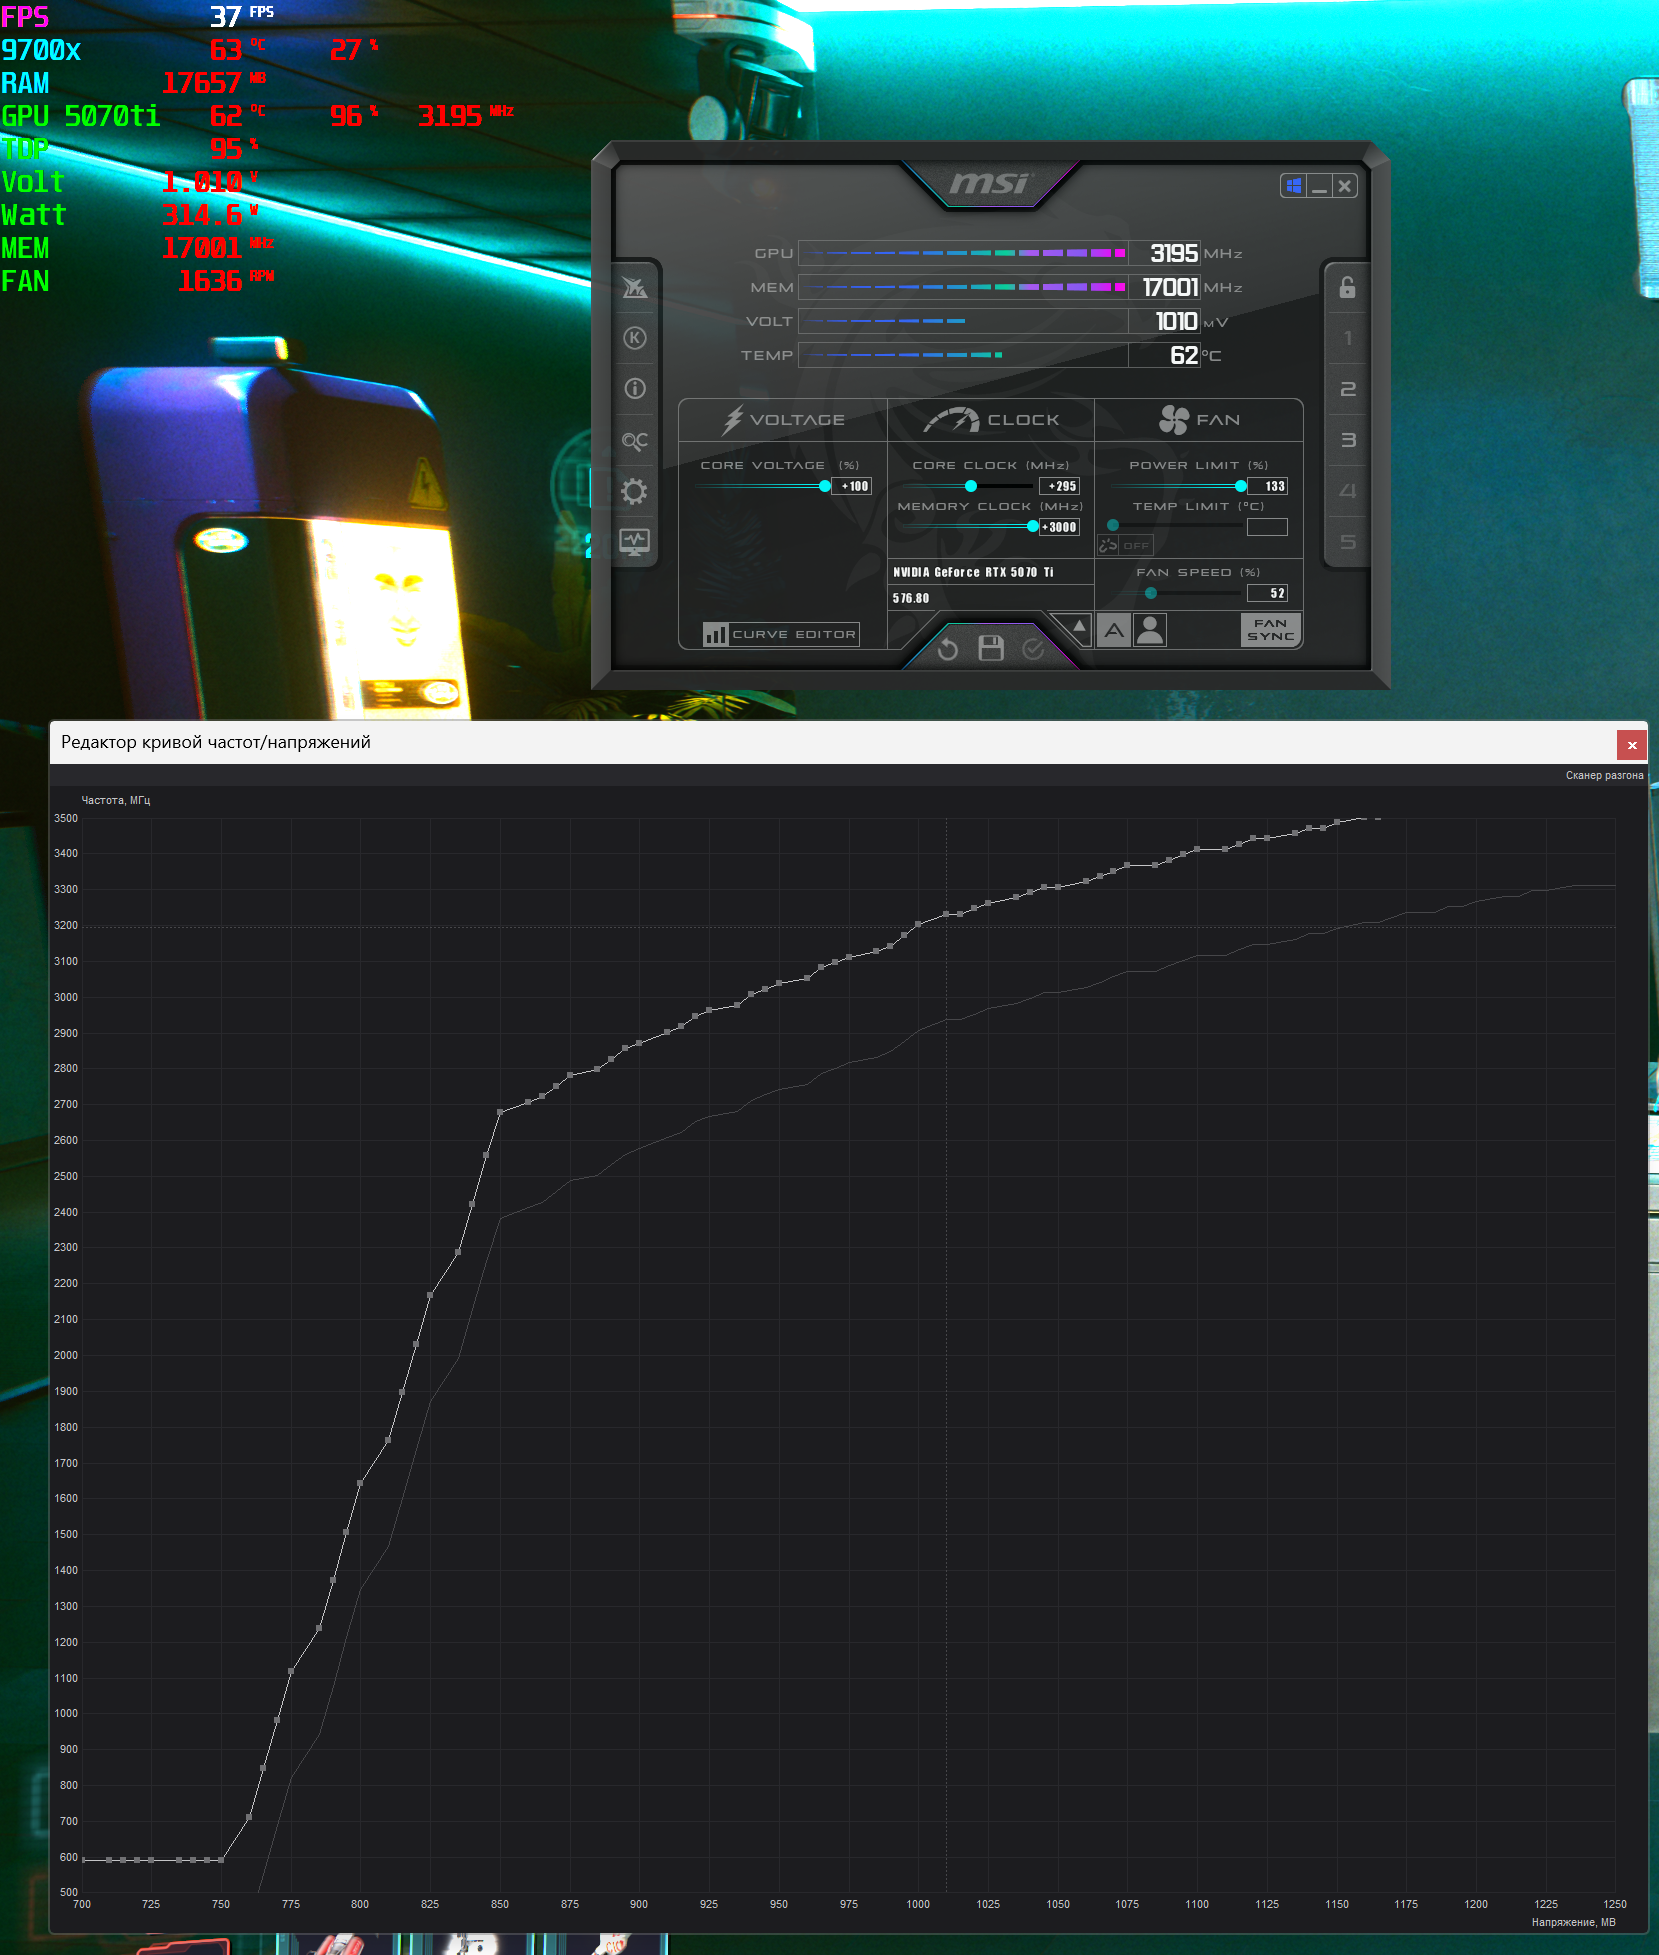Viewport: 1659px width, 1955px height.
Task: Select the curve point at 850 mV
Action: coord(500,1112)
